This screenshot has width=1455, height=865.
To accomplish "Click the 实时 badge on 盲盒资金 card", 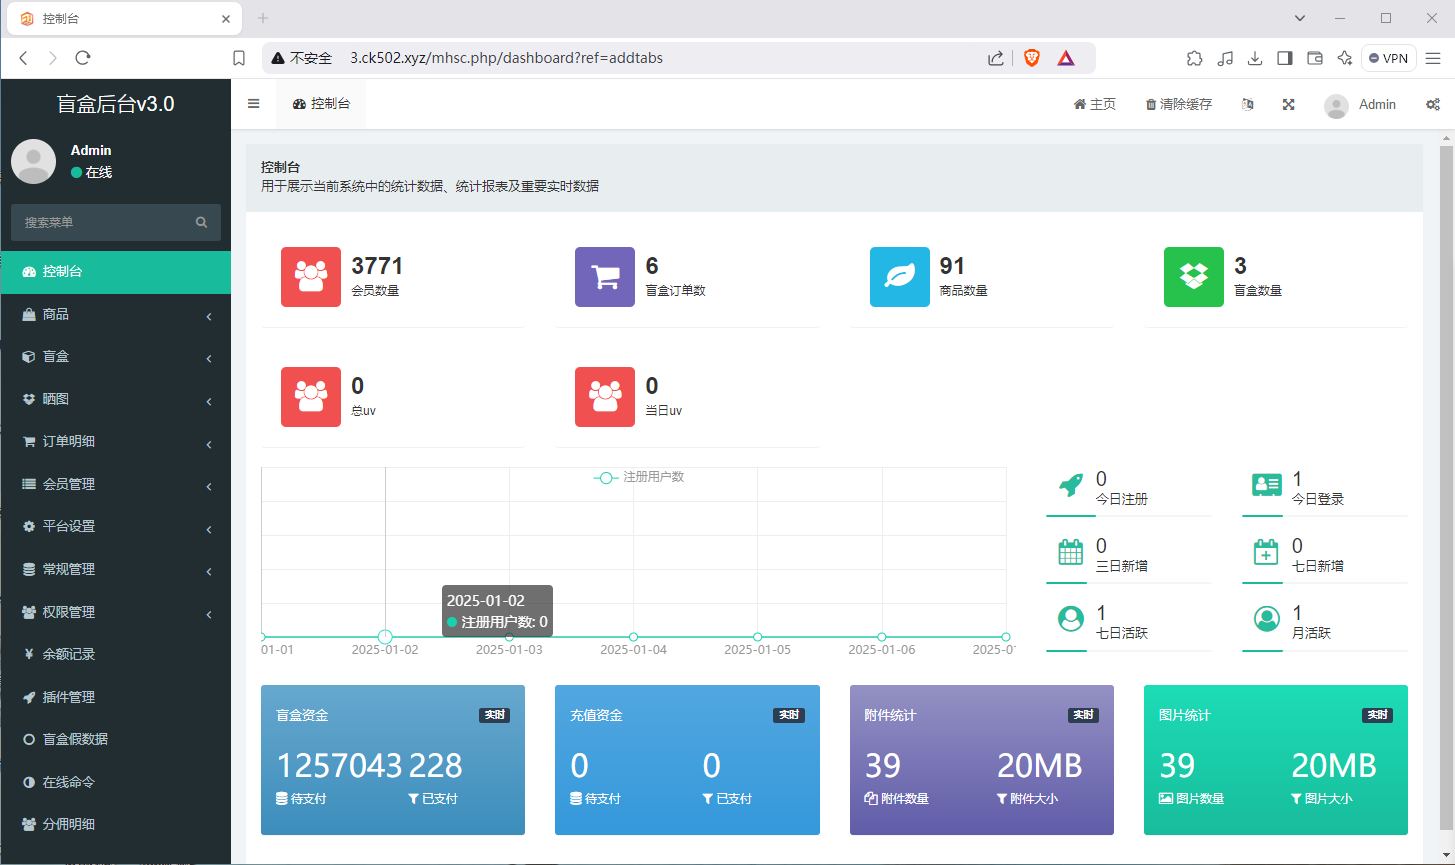I will pyautogui.click(x=494, y=716).
